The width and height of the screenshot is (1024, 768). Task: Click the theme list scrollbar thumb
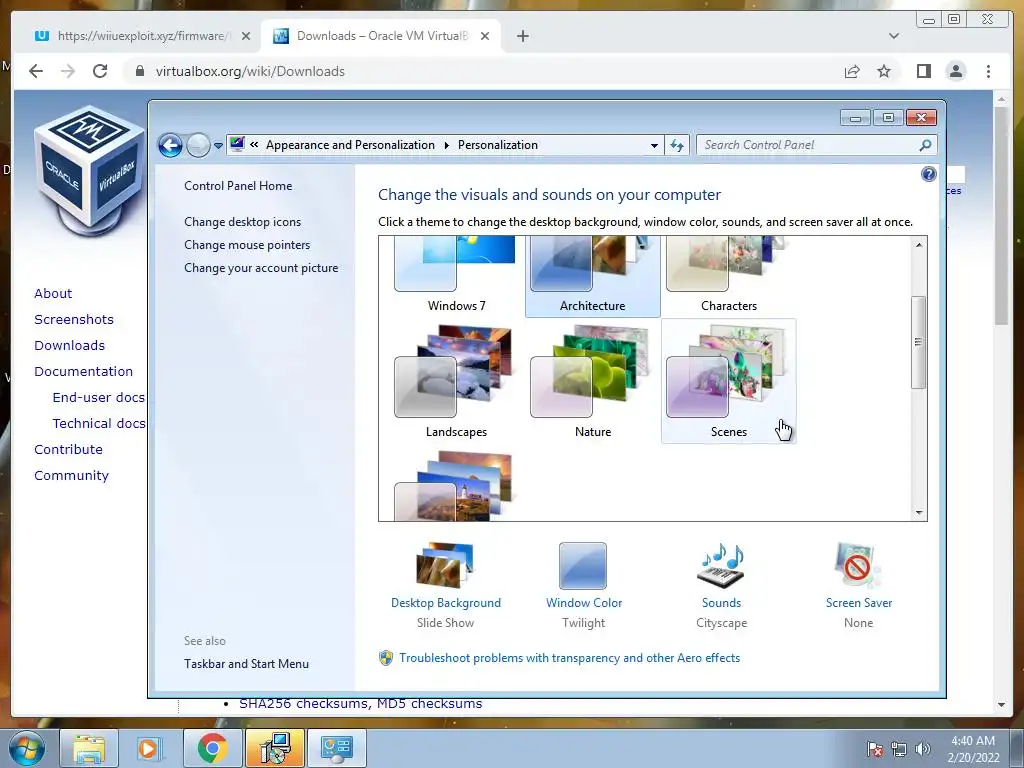pyautogui.click(x=919, y=342)
